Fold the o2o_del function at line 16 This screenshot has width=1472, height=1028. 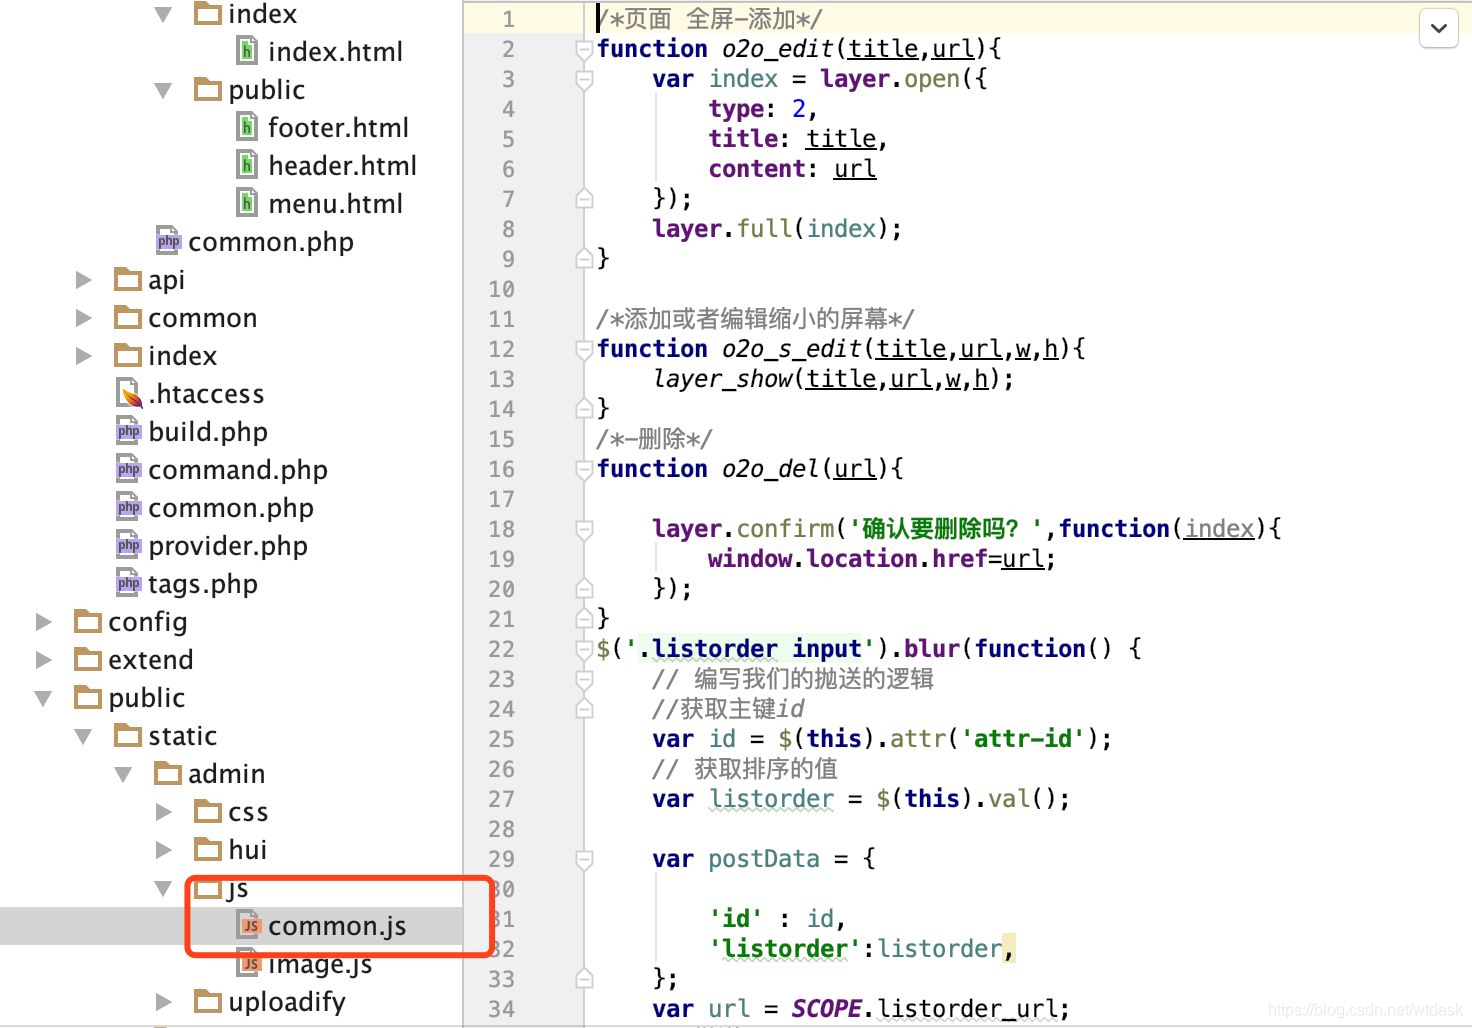[584, 469]
